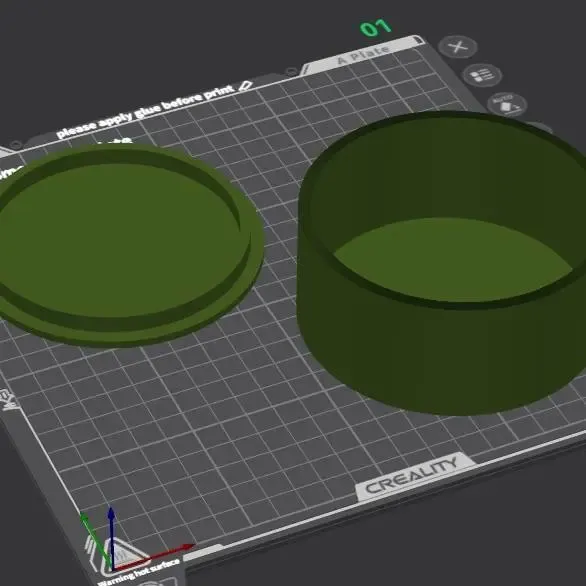Open the plate object list icon
This screenshot has height=586, width=586.
(482, 75)
